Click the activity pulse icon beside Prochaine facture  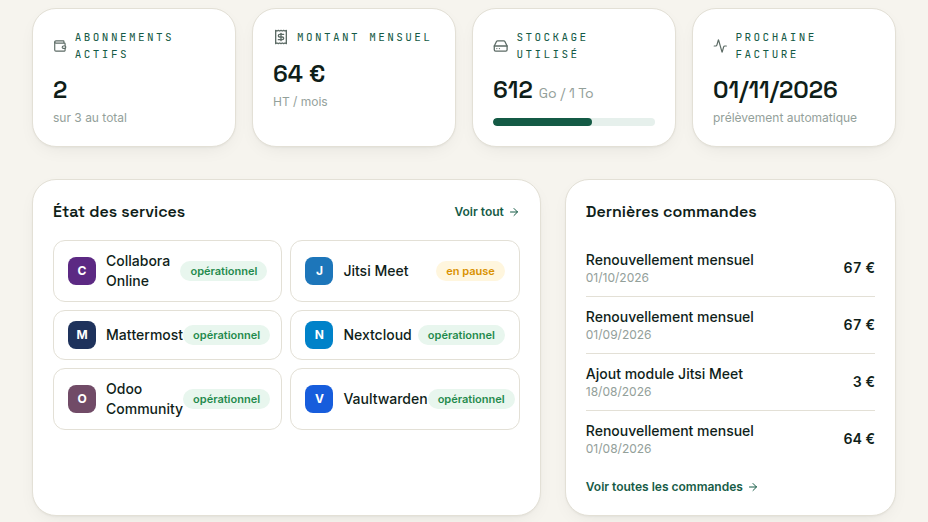click(720, 46)
